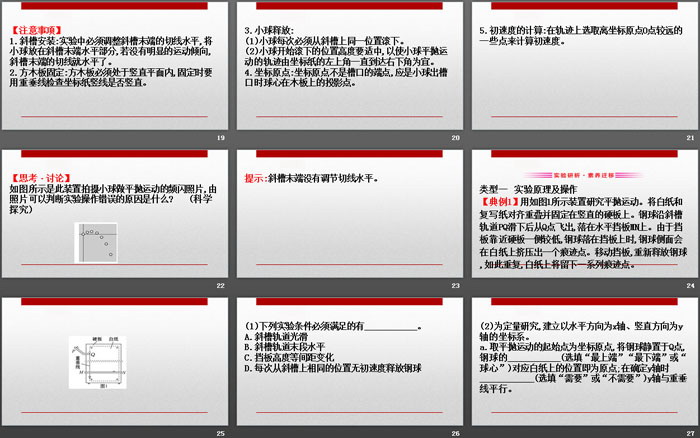Screen dimensions: 700x438
Task: Click the 图1 apparatus figure on slide 25
Action: coord(97,362)
